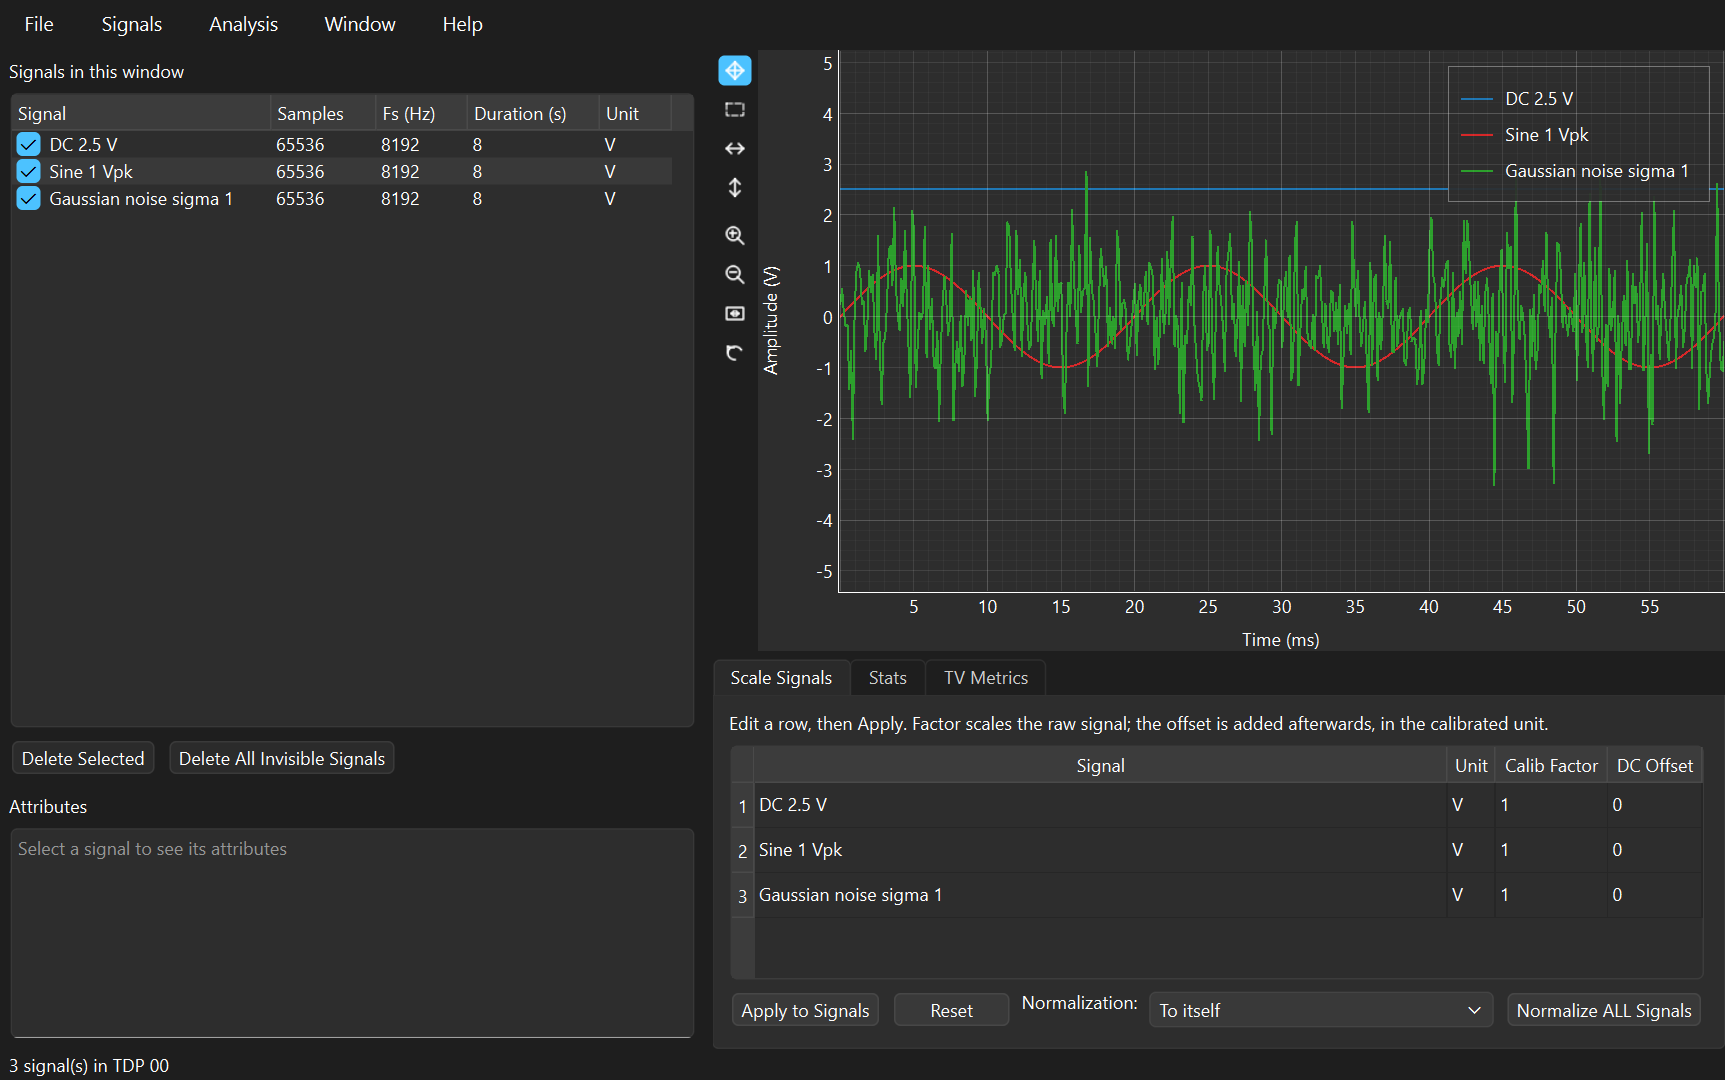
Task: Click the Signal column header in signals list
Action: coord(140,114)
